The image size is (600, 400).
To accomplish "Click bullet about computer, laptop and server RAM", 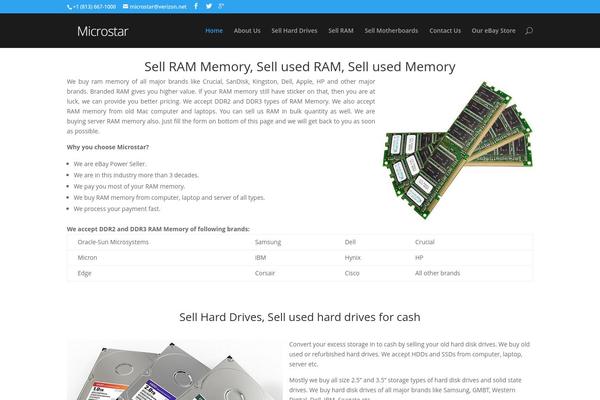I will [169, 198].
